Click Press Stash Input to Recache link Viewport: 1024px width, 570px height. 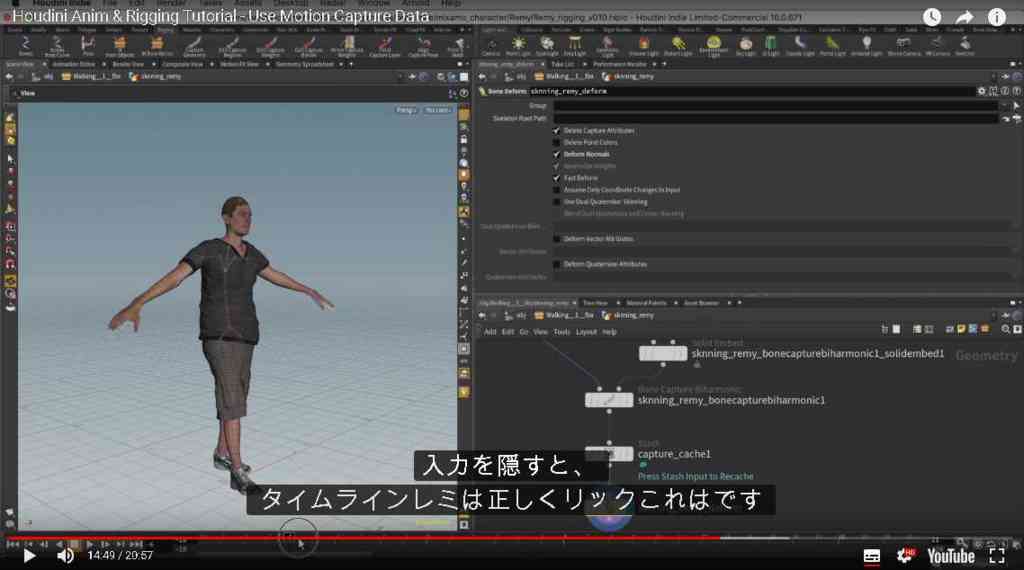(696, 477)
